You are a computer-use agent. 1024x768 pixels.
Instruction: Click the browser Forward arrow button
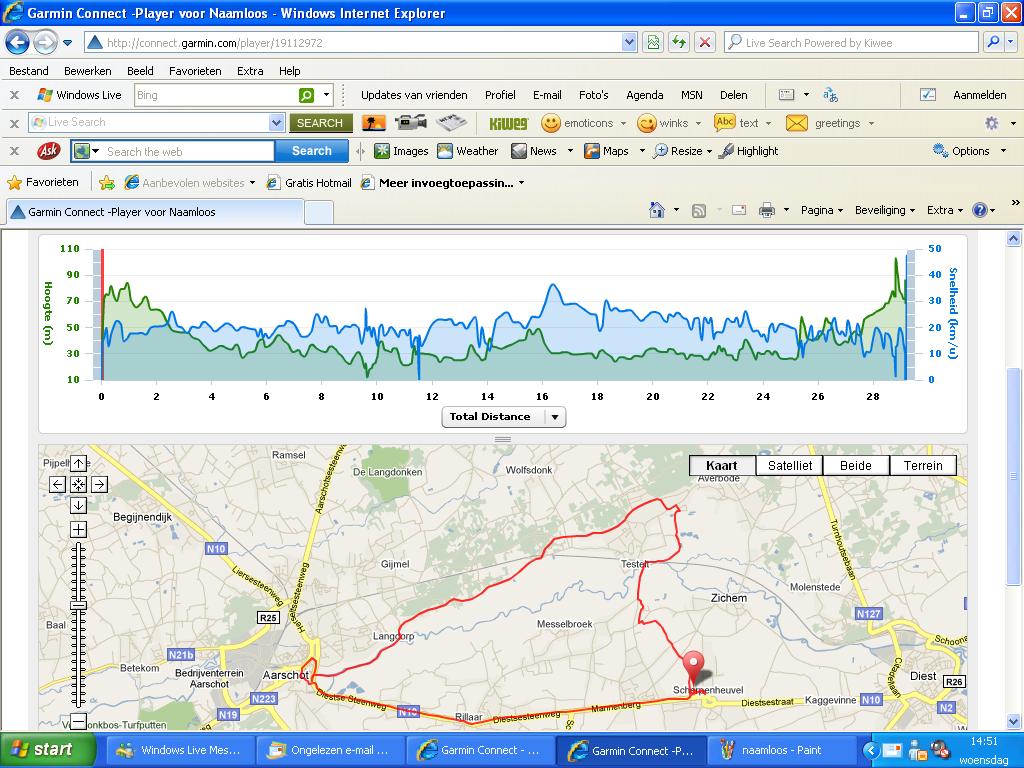pyautogui.click(x=44, y=43)
